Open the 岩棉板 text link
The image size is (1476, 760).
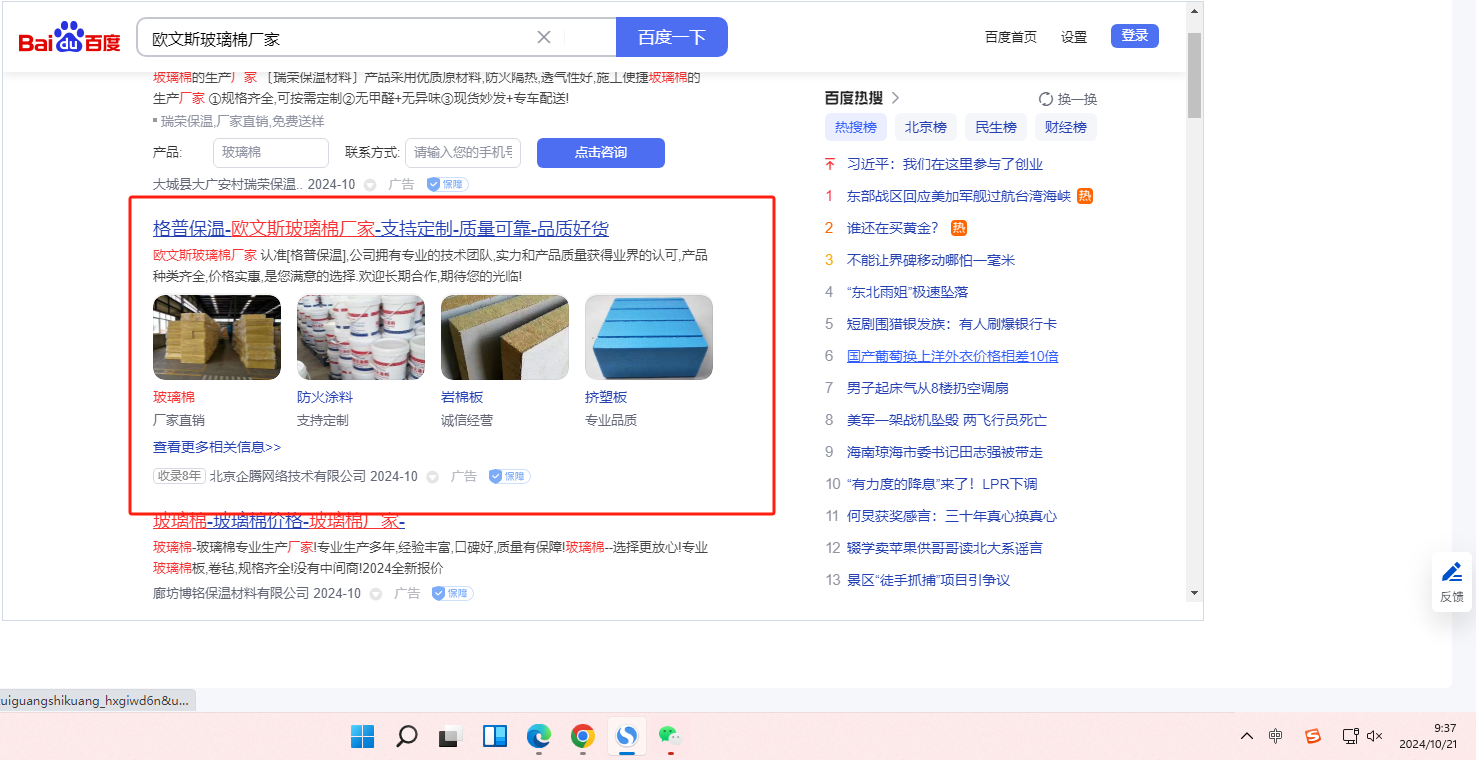[x=462, y=397]
